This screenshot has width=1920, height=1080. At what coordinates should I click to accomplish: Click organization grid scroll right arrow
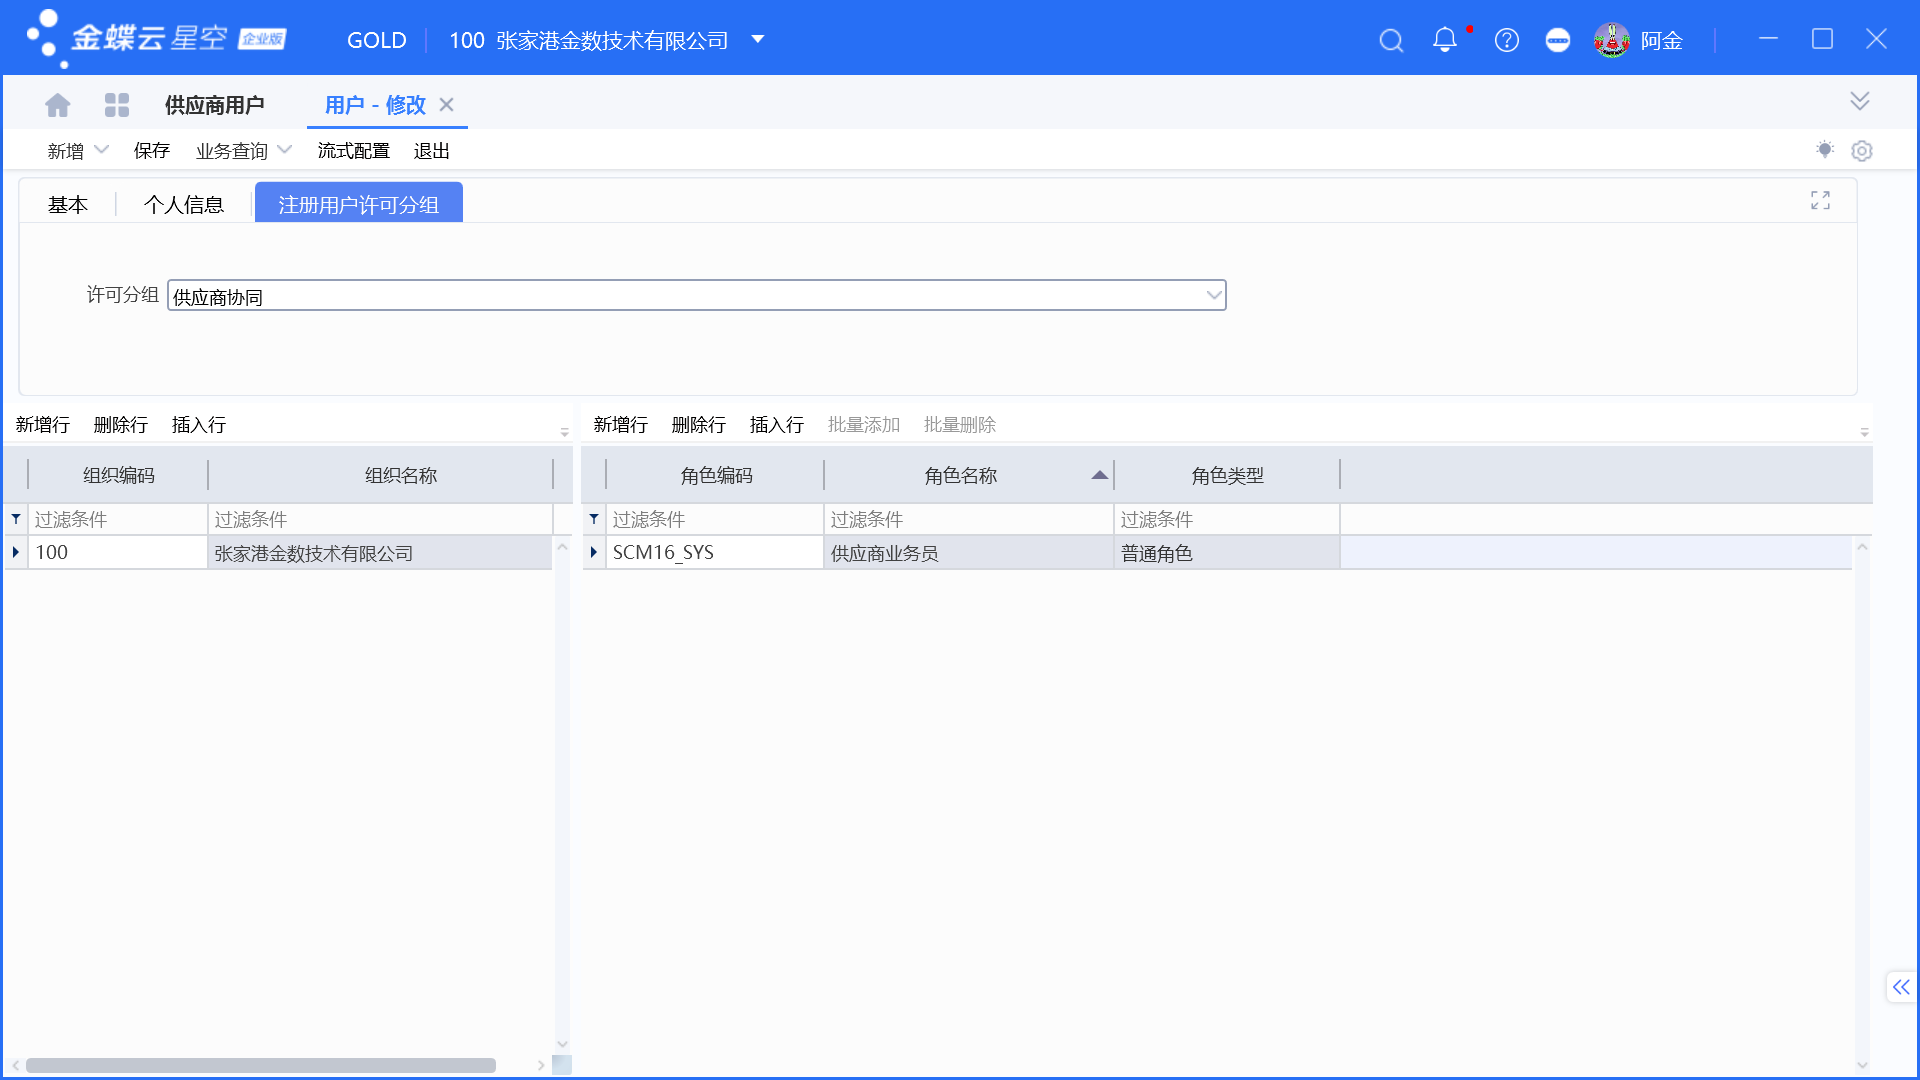click(x=541, y=1065)
